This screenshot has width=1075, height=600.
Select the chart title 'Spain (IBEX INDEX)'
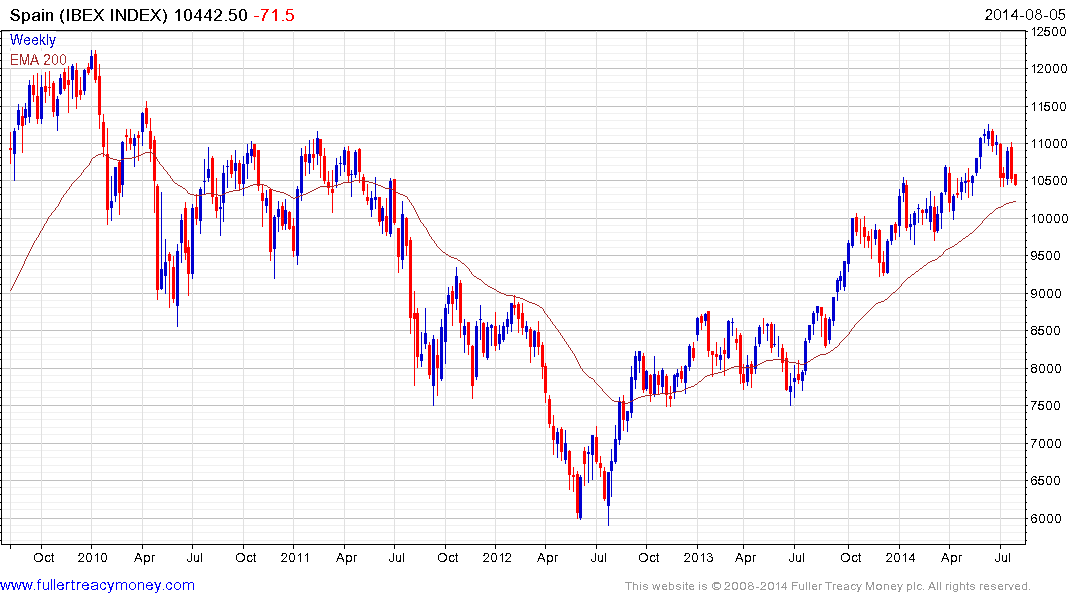(x=88, y=15)
